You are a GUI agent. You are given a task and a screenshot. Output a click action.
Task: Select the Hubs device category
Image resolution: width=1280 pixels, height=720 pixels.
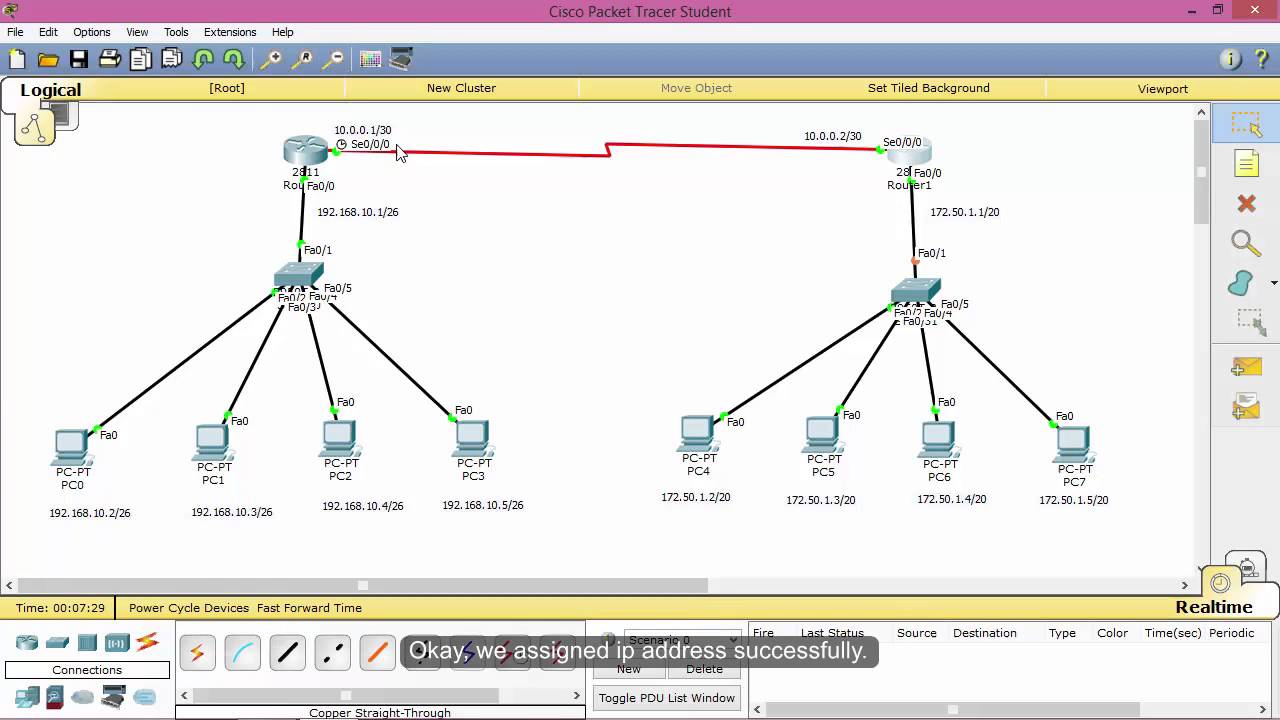coord(87,642)
